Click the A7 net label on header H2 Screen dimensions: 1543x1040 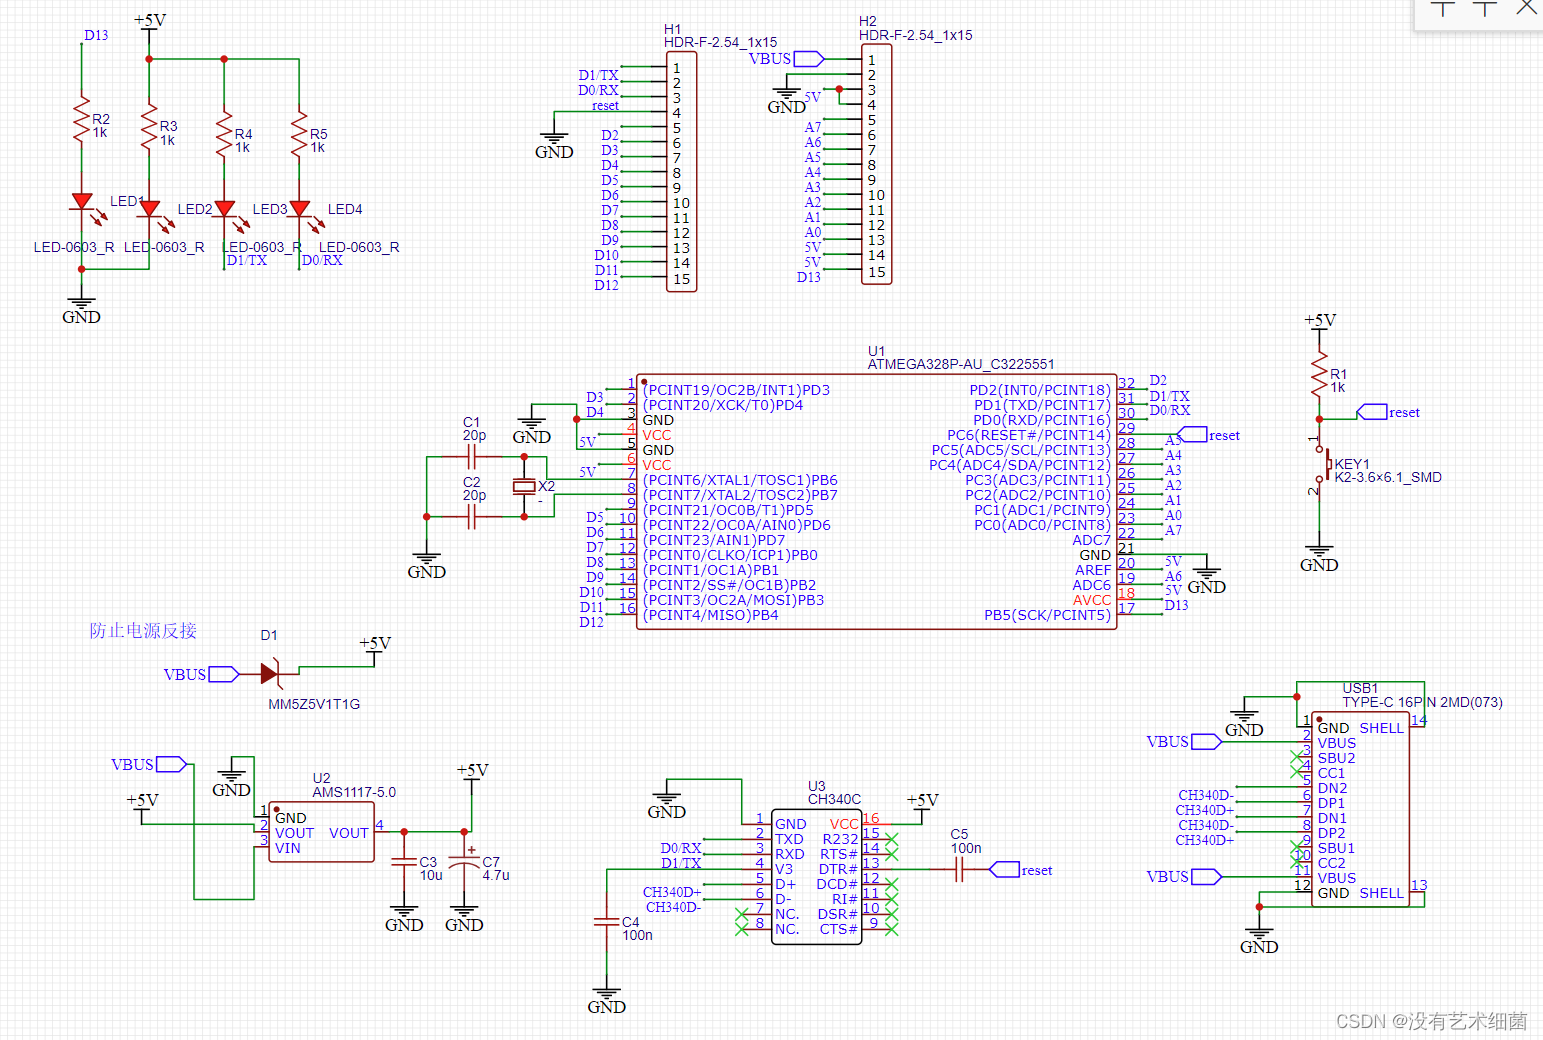813,127
